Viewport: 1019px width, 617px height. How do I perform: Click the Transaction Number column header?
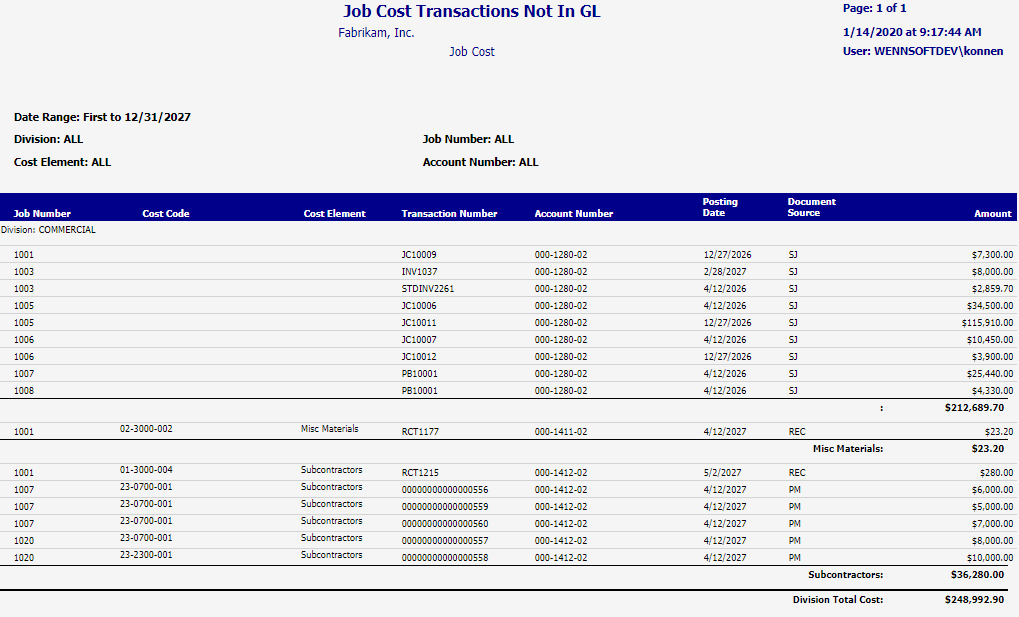[449, 213]
